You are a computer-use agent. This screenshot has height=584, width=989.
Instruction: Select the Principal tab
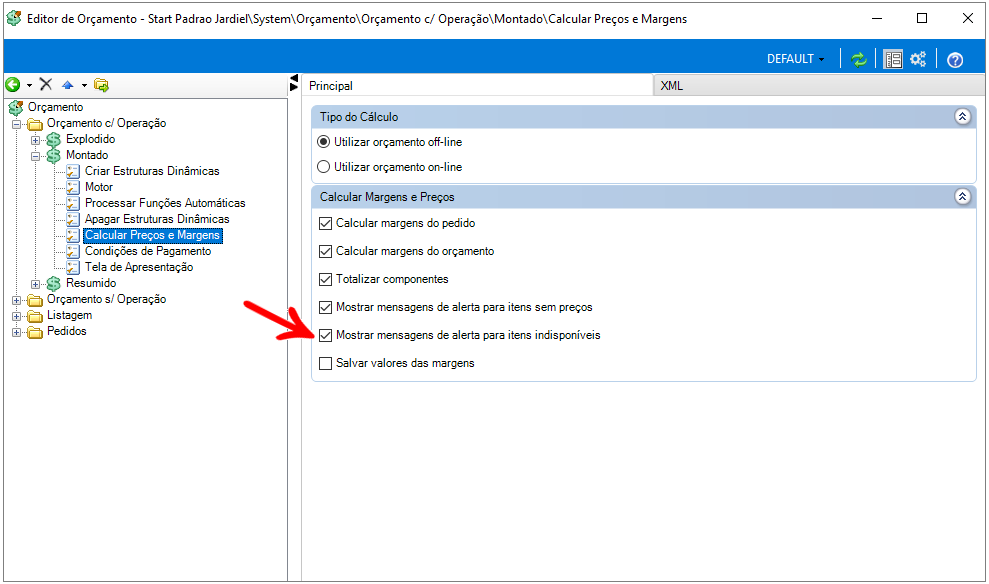click(330, 86)
